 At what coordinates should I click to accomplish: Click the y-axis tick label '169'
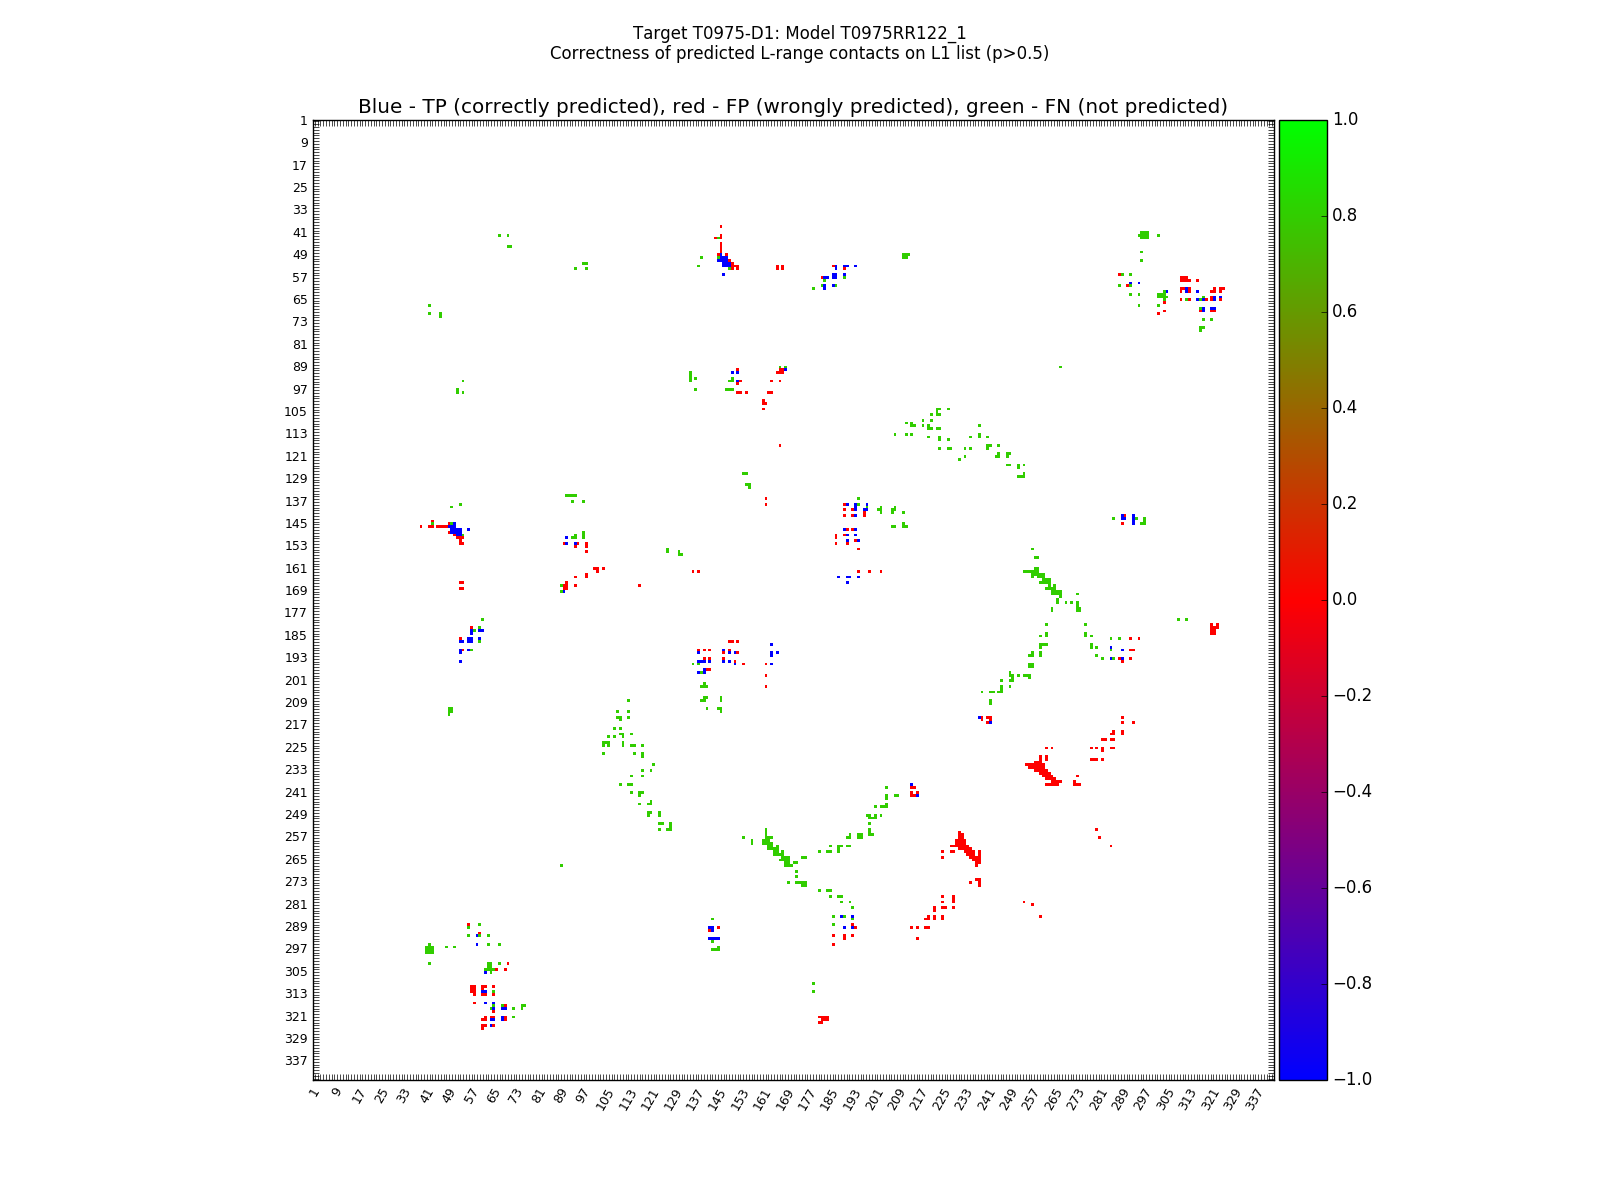(296, 591)
